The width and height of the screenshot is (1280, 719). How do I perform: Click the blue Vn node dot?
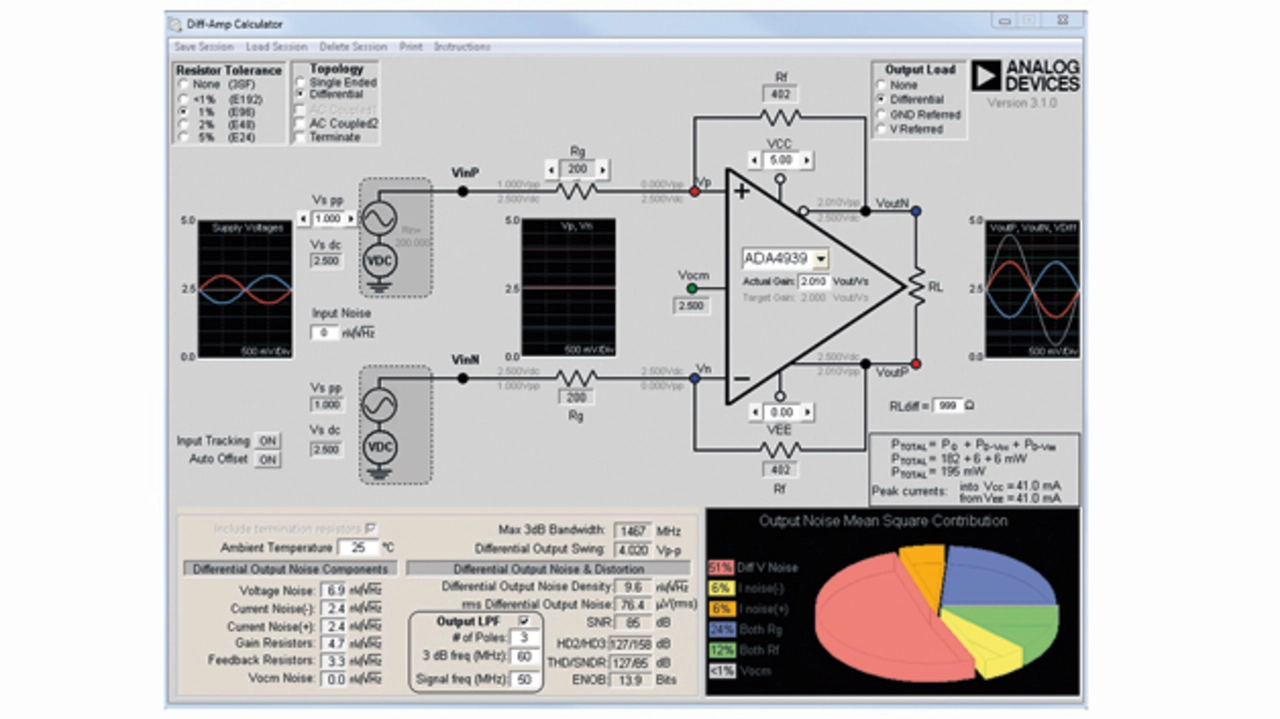pyautogui.click(x=694, y=378)
